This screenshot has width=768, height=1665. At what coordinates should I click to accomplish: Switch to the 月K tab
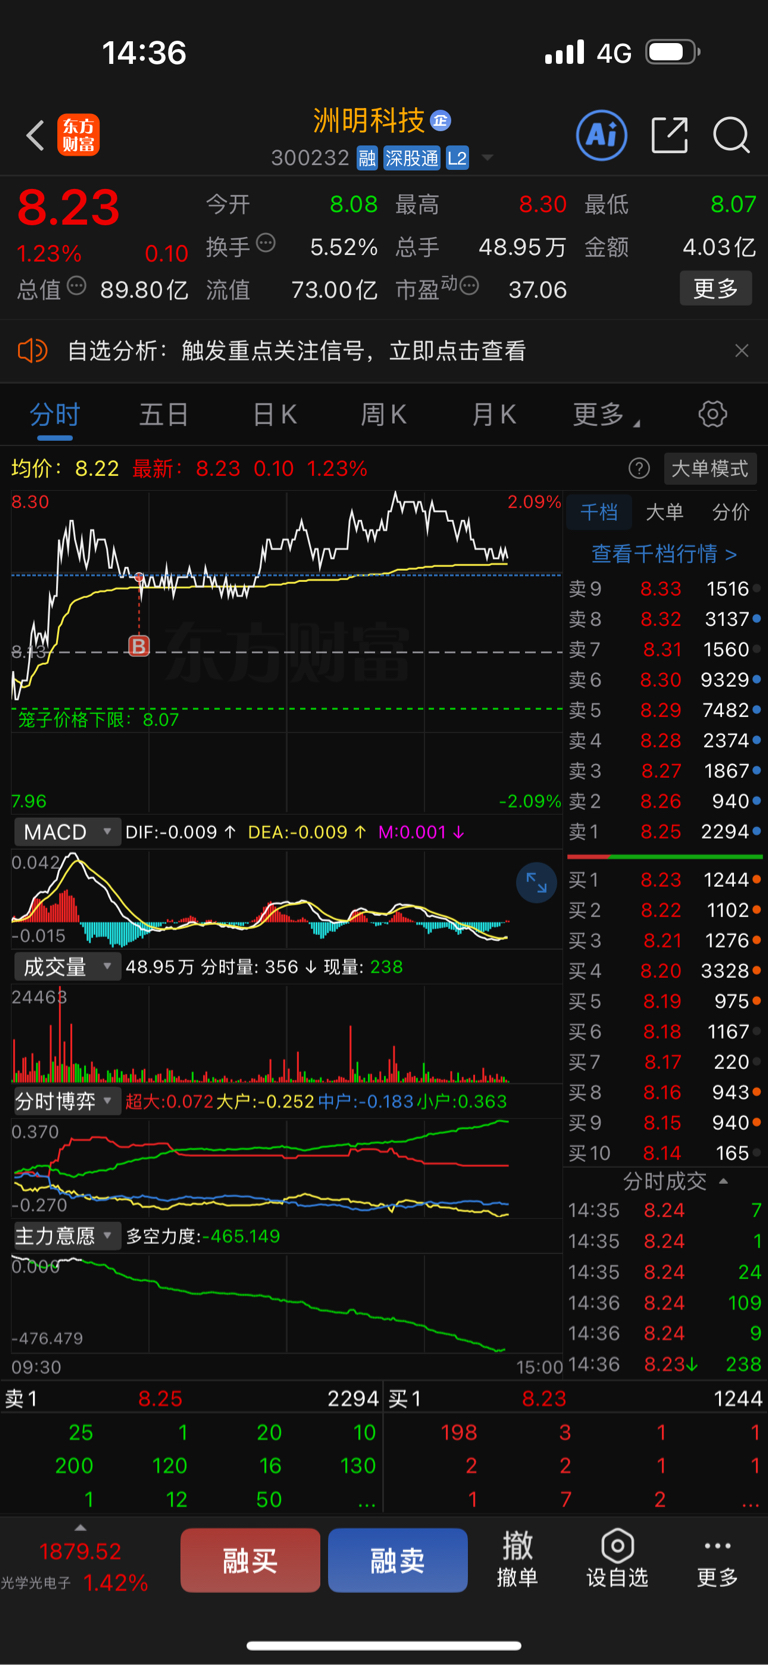[494, 415]
